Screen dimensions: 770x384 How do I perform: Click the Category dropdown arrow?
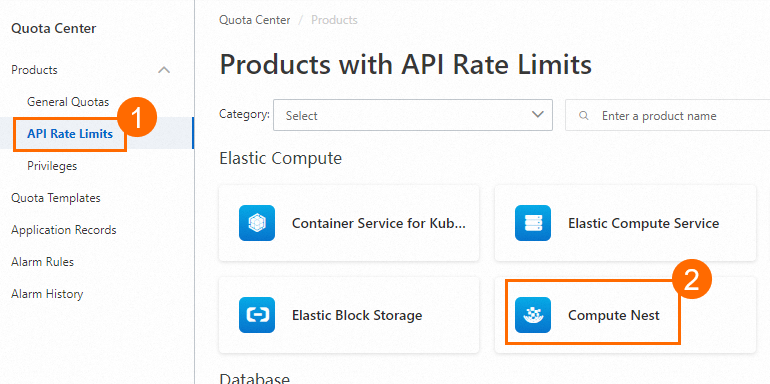coord(538,115)
